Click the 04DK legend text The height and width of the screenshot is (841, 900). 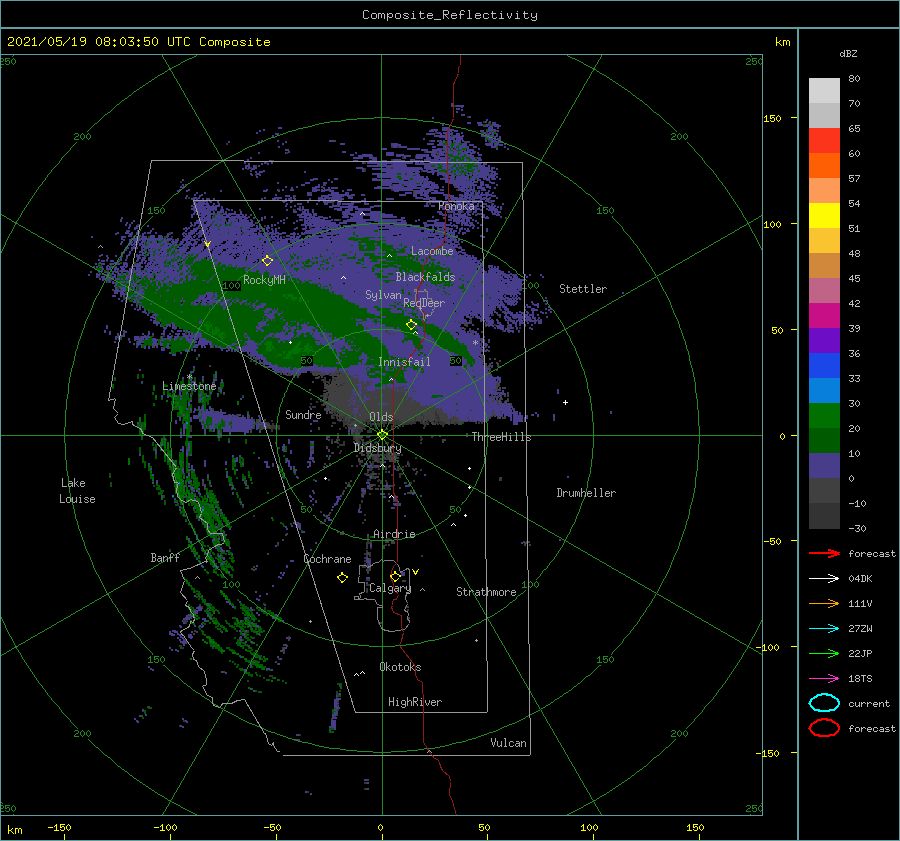pyautogui.click(x=860, y=578)
